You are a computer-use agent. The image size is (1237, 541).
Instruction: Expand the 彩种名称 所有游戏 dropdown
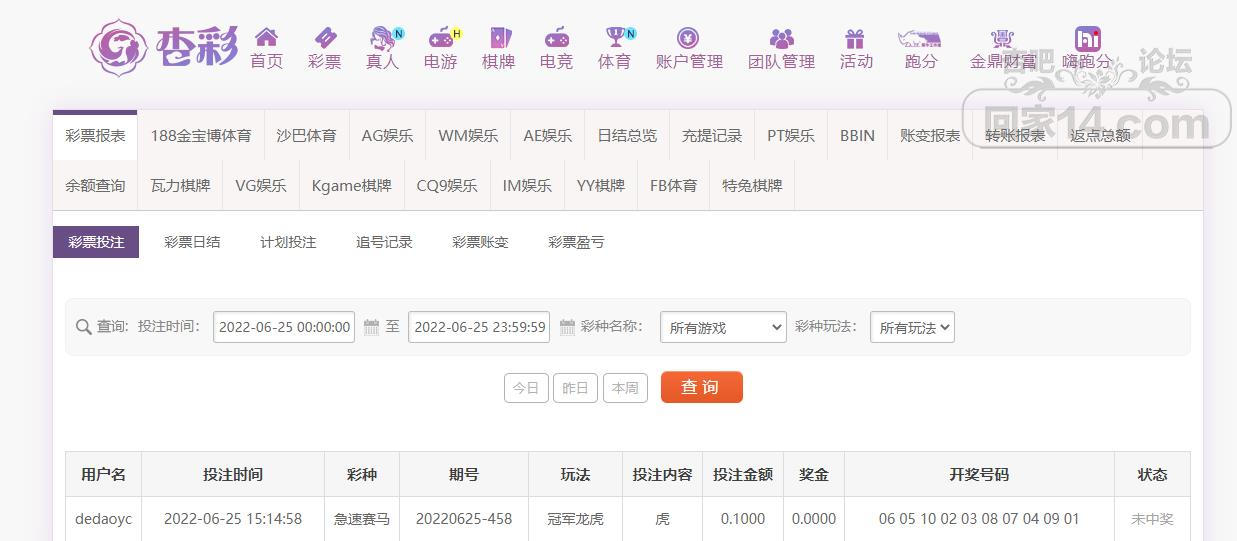coord(723,327)
